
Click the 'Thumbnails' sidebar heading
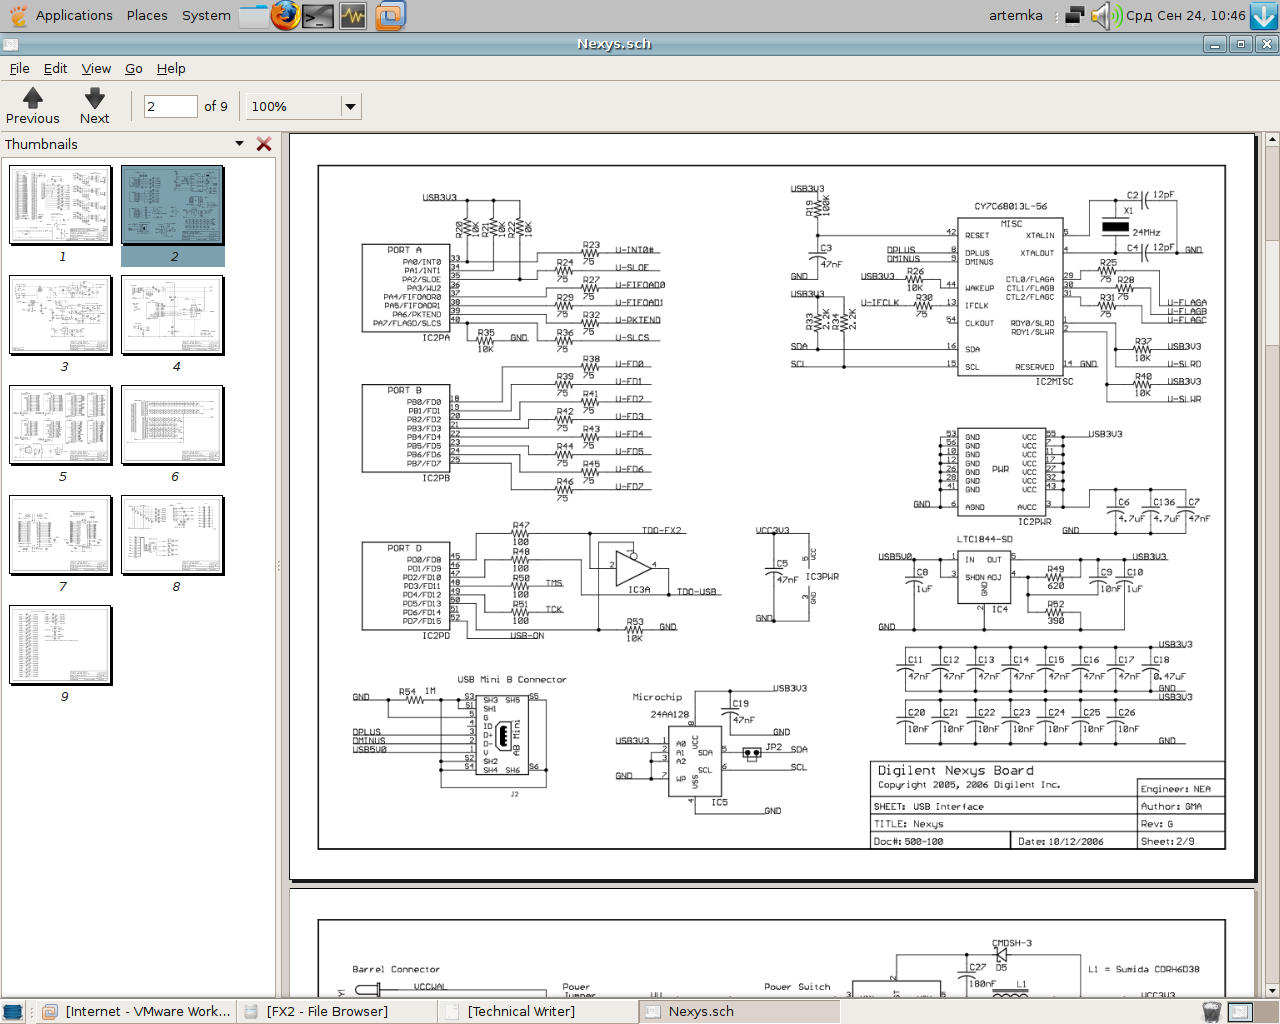click(41, 144)
